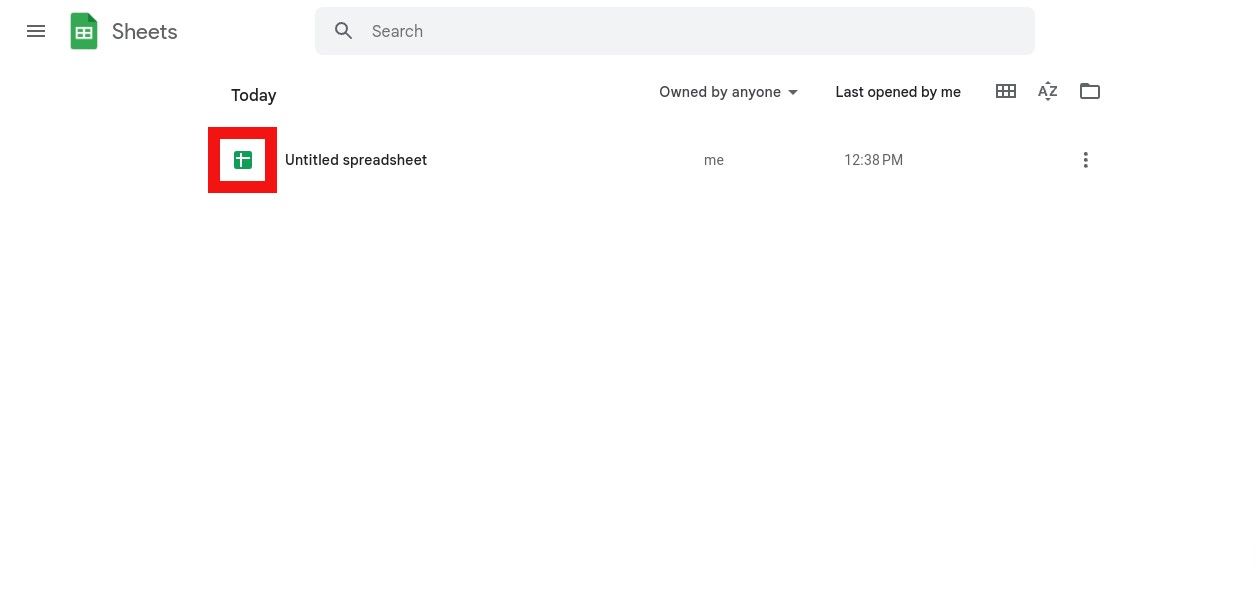Open Untitled spreadsheet by its name
1256x606 pixels.
pos(356,160)
